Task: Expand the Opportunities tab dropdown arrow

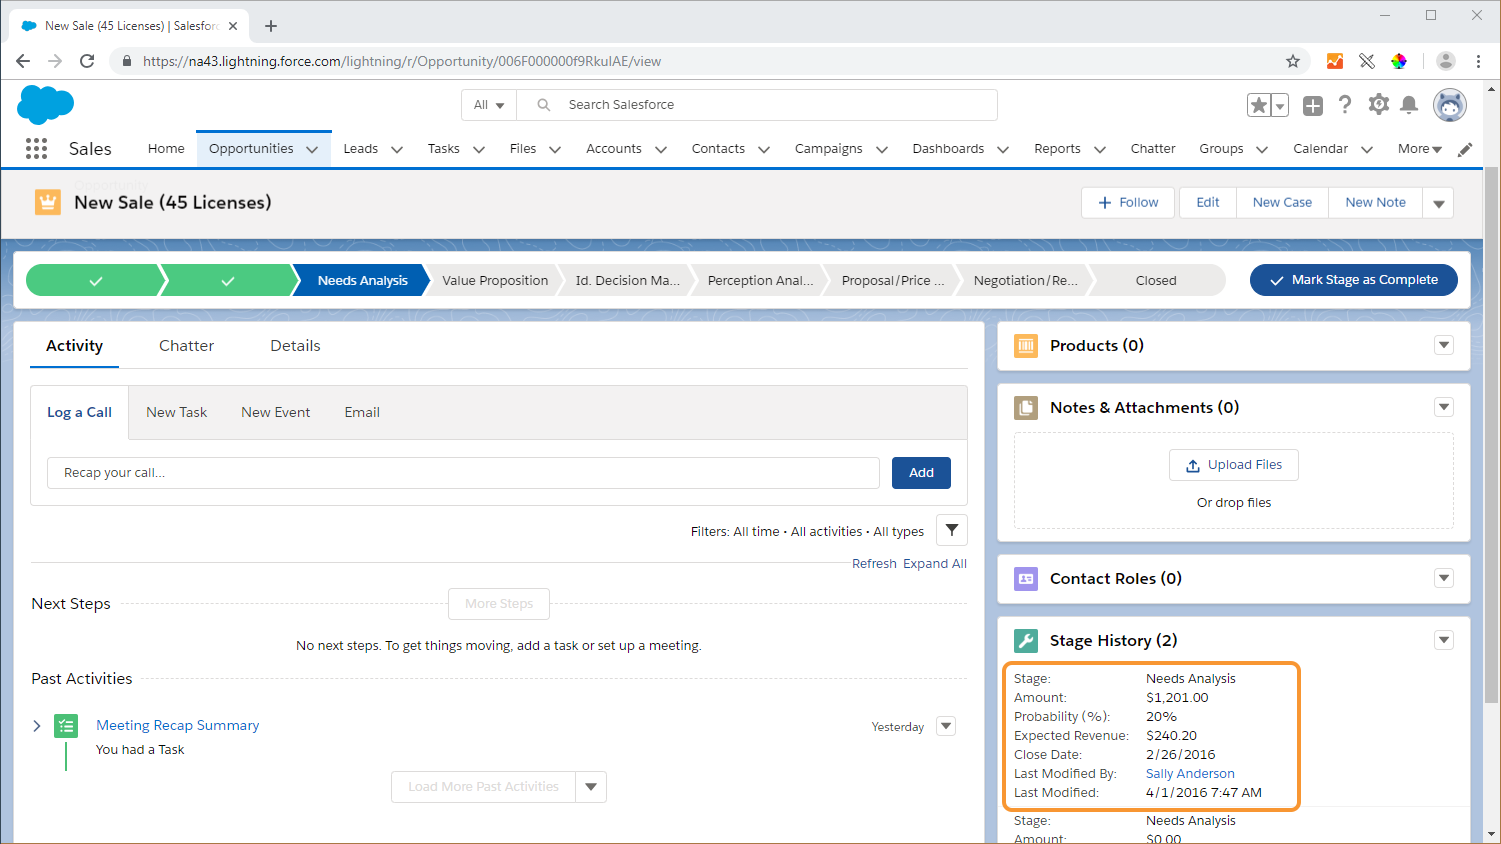Action: (312, 150)
